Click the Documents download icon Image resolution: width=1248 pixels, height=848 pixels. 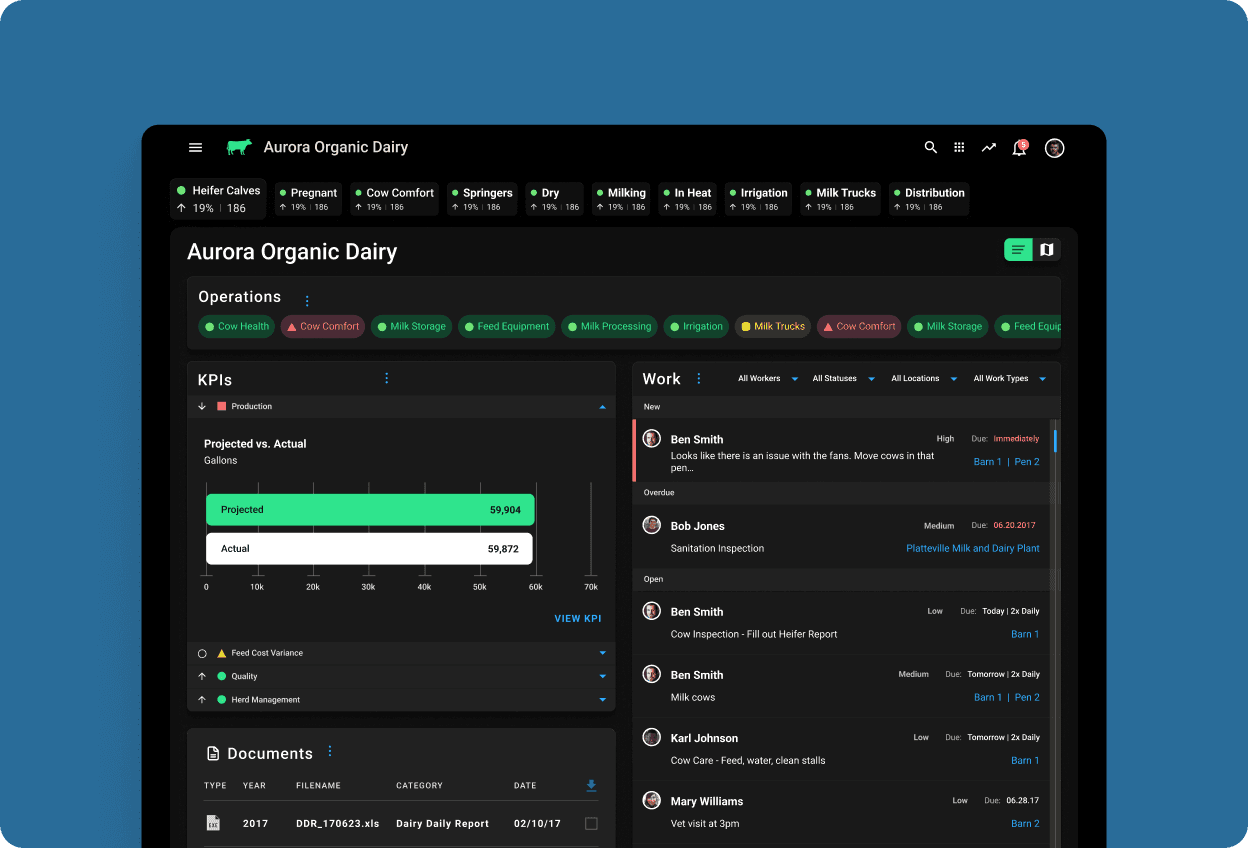[x=591, y=786]
